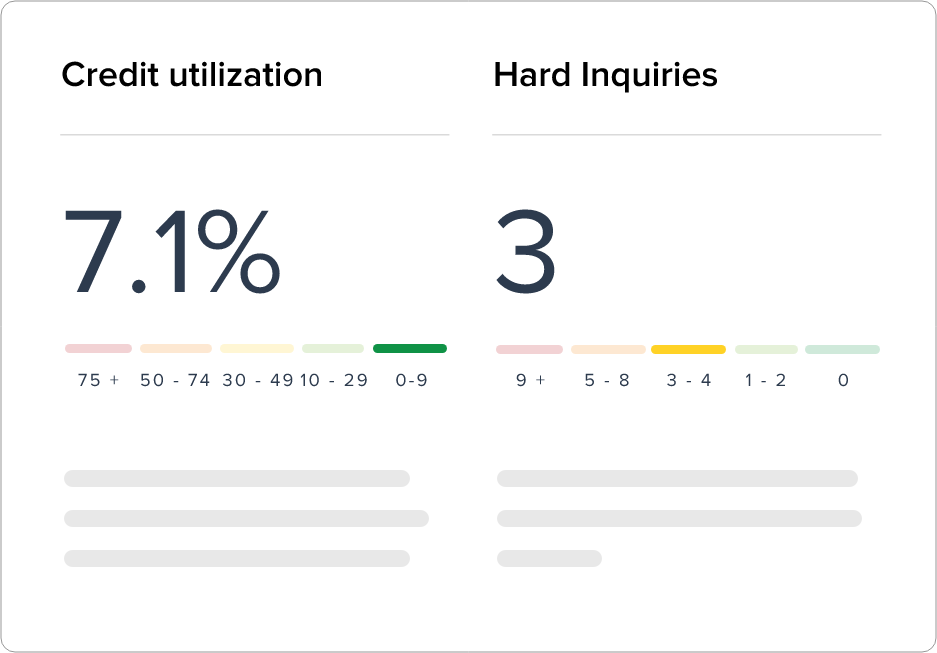Screen dimensions: 937x653
Task: Click the peach 5 - 8 inquiries bar
Action: [608, 350]
